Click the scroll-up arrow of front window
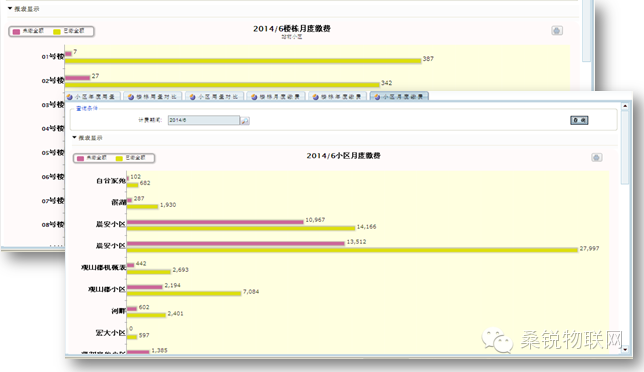Image resolution: width=644 pixels, height=372 pixels. (625, 106)
